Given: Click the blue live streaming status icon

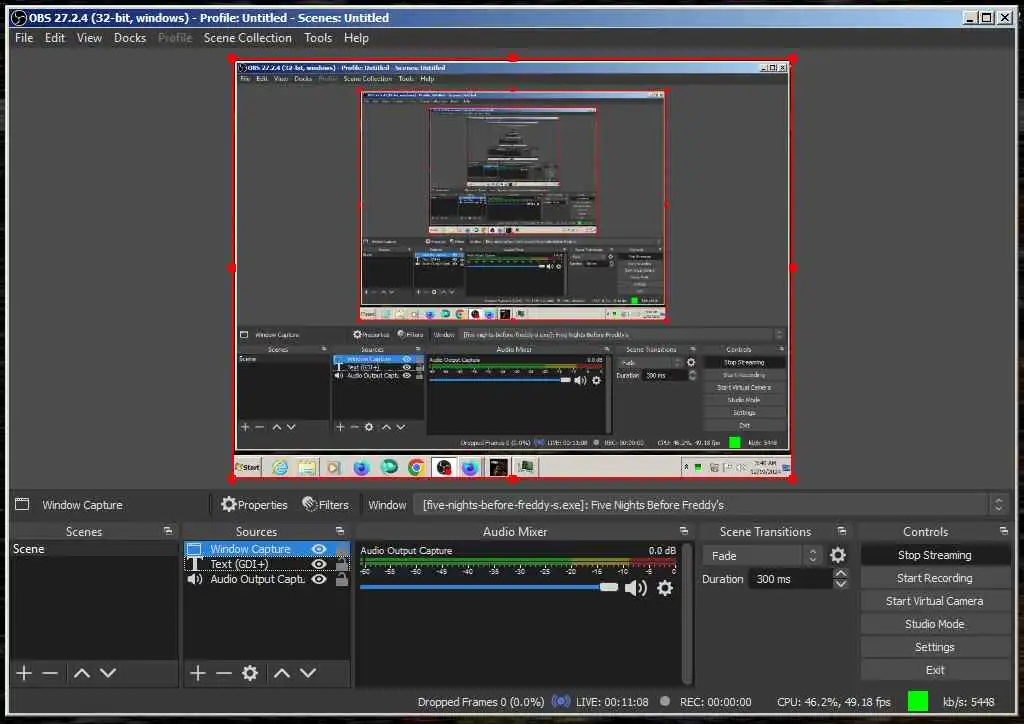Looking at the screenshot, I should click(560, 702).
